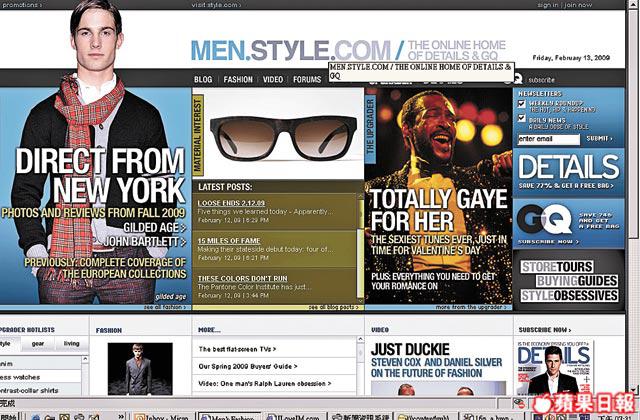
Task: Open Our Spring 2009 Buyers' Guide link
Action: [x=248, y=366]
